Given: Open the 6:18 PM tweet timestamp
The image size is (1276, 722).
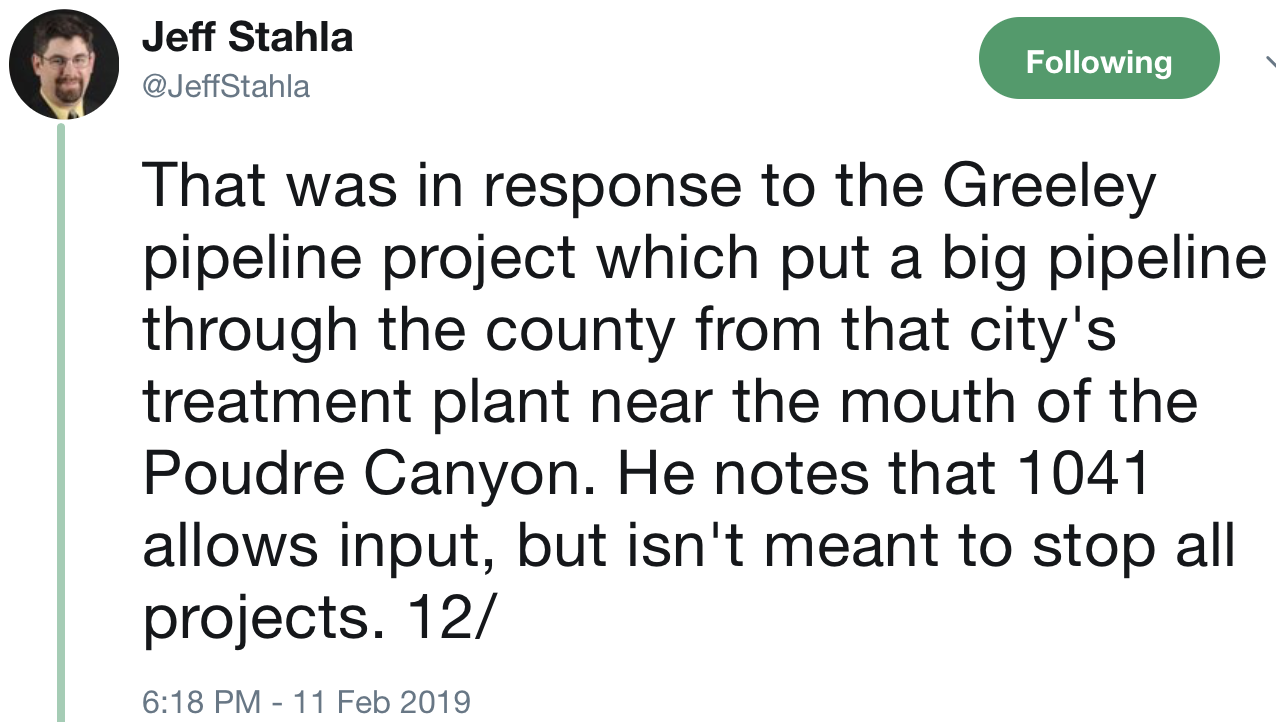Looking at the screenshot, I should click(306, 702).
